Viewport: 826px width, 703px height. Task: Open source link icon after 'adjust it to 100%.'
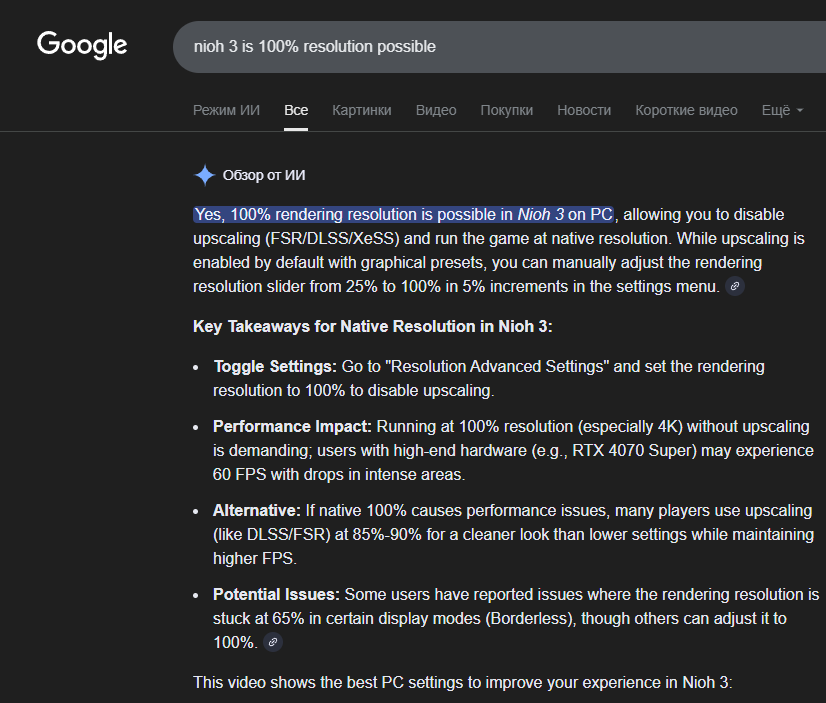pos(273,642)
